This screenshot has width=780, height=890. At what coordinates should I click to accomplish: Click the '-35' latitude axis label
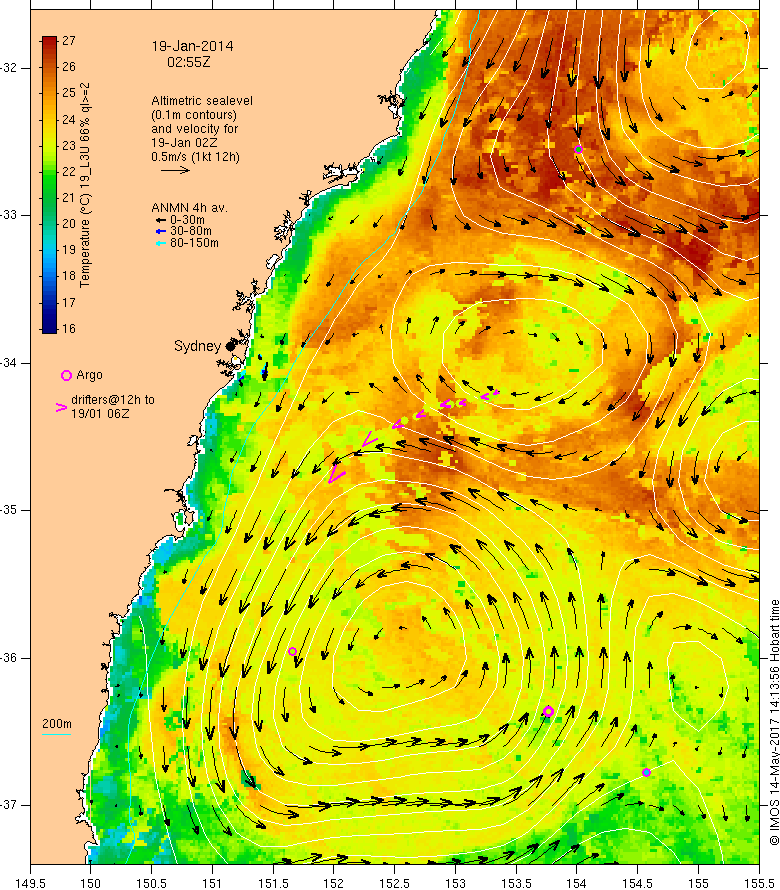click(x=9, y=510)
